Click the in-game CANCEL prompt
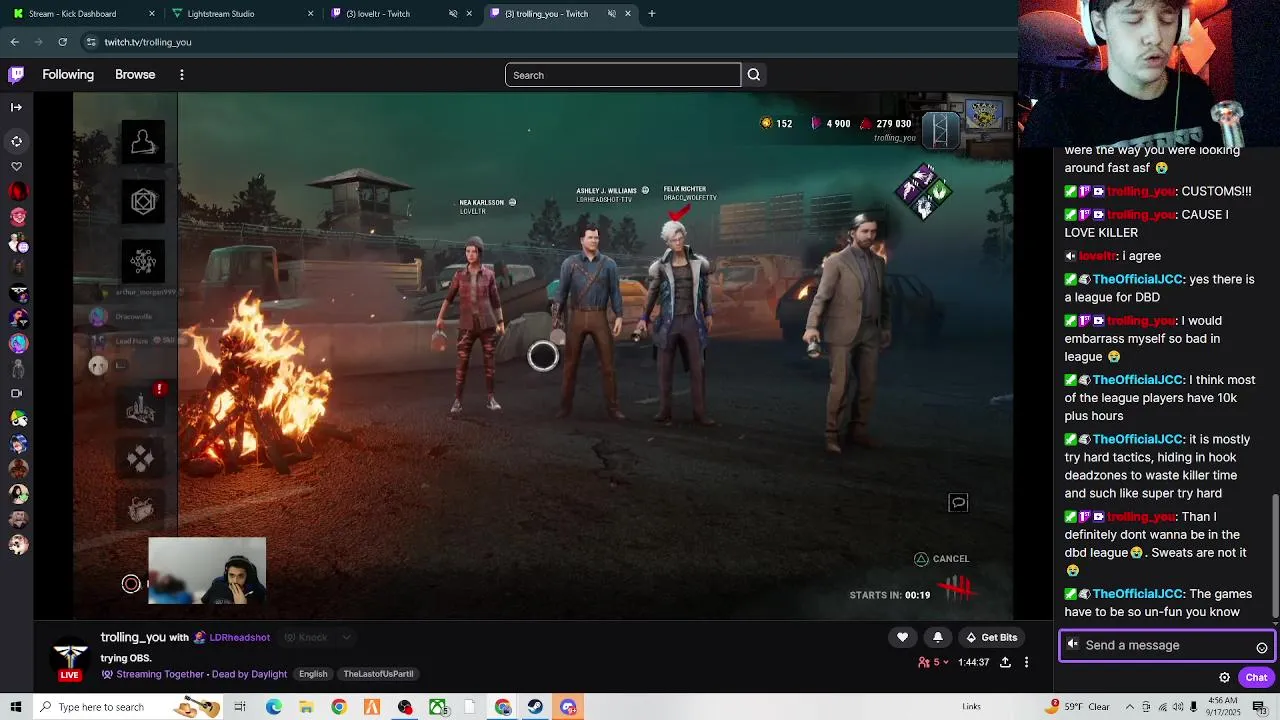This screenshot has height=720, width=1280. [x=941, y=559]
